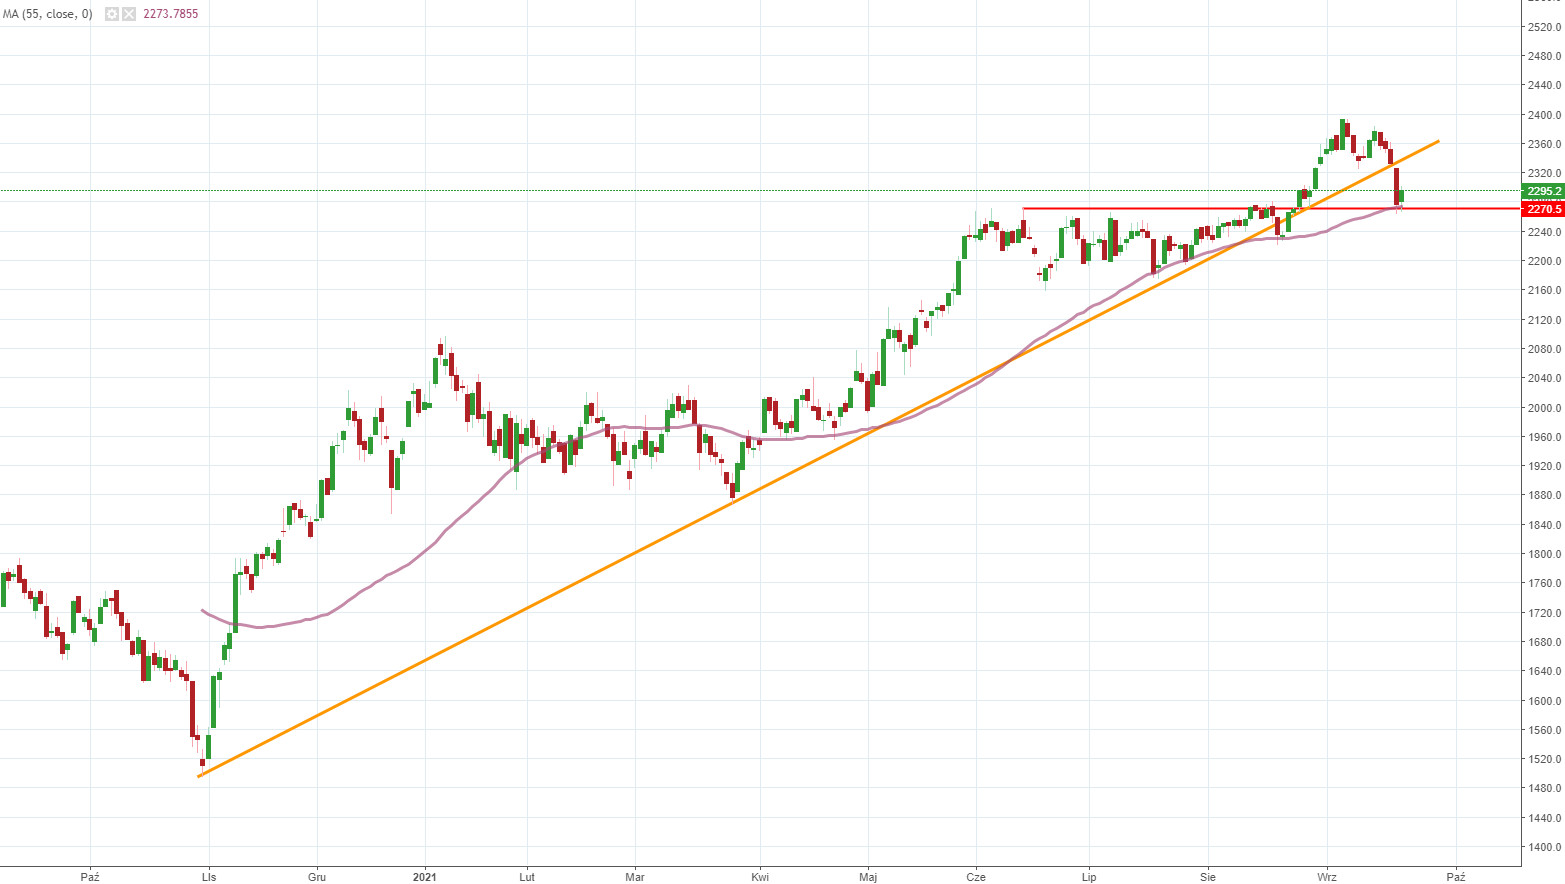Click the Kwi month label on time axis

[760, 877]
